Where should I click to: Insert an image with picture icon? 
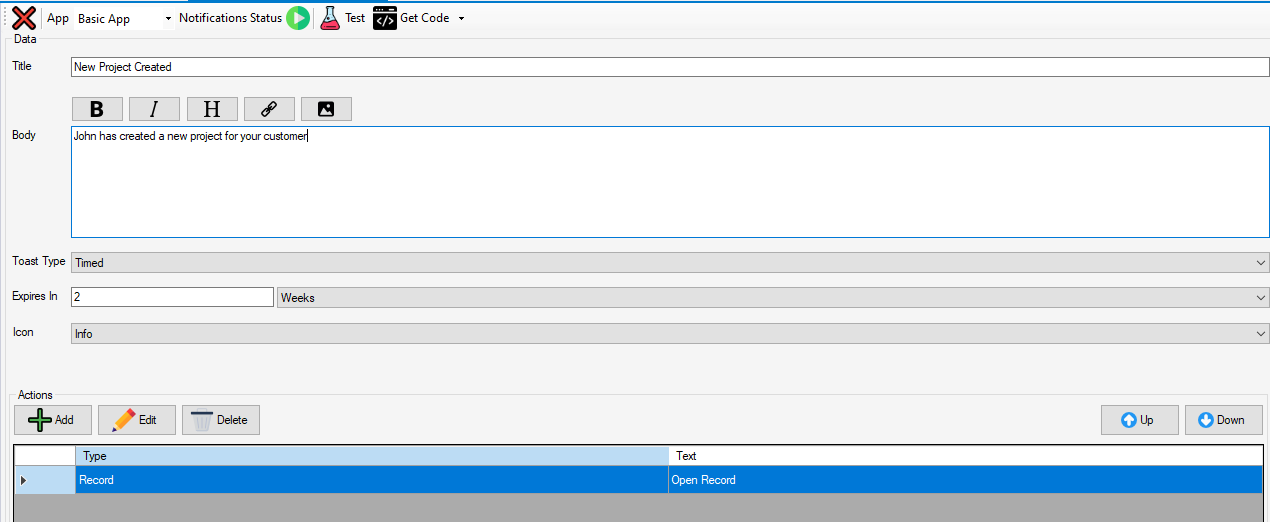click(326, 109)
